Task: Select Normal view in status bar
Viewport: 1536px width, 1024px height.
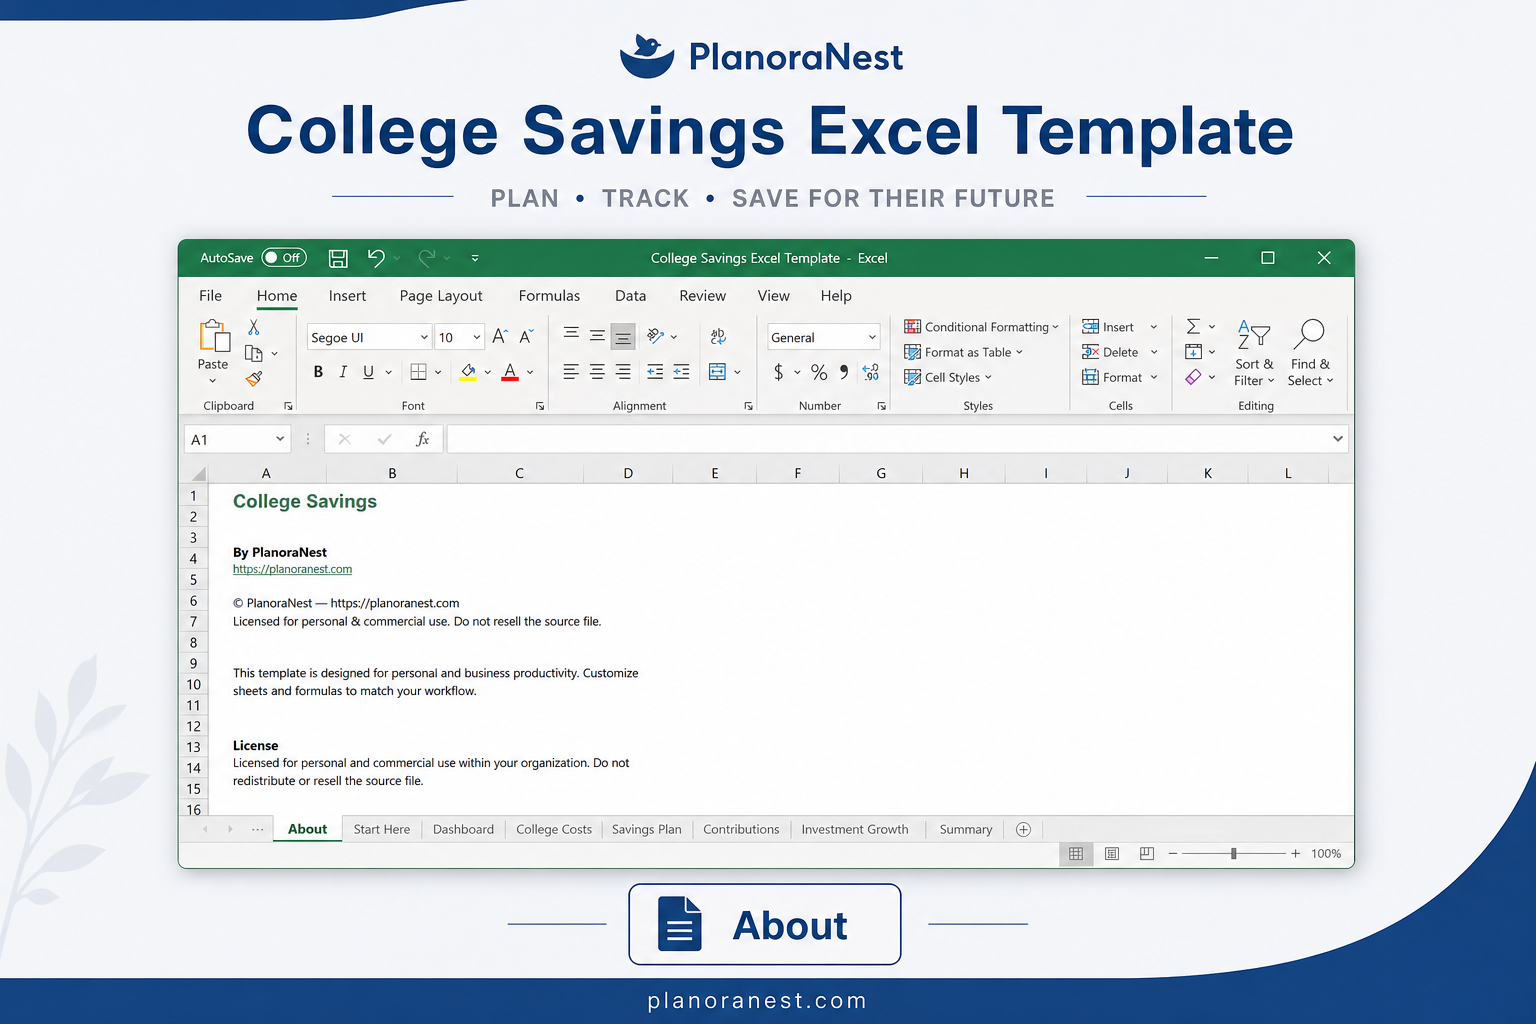Action: [x=1076, y=854]
